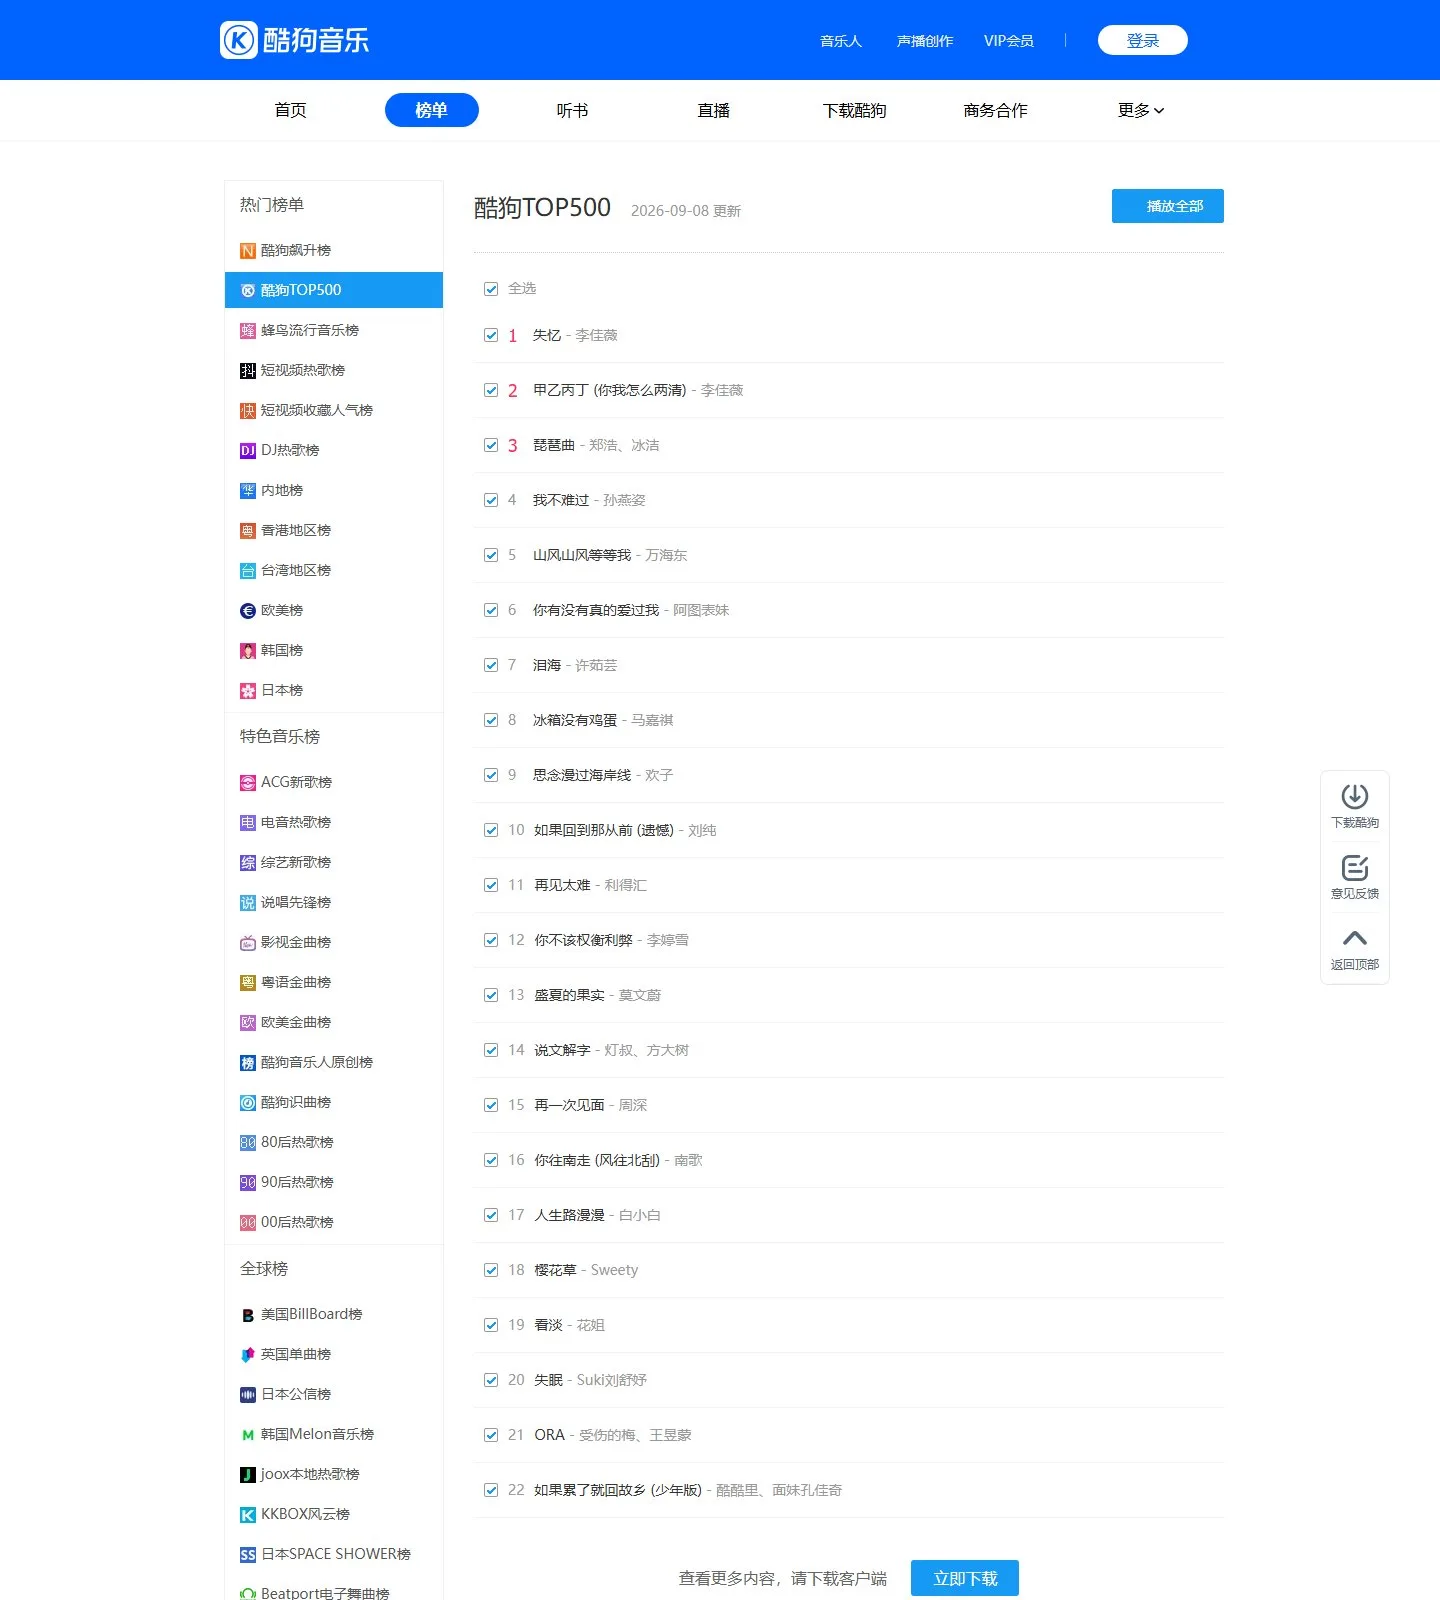Viewport: 1440px width, 1600px height.
Task: Click the ACG新歌榜 icon
Action: [248, 783]
